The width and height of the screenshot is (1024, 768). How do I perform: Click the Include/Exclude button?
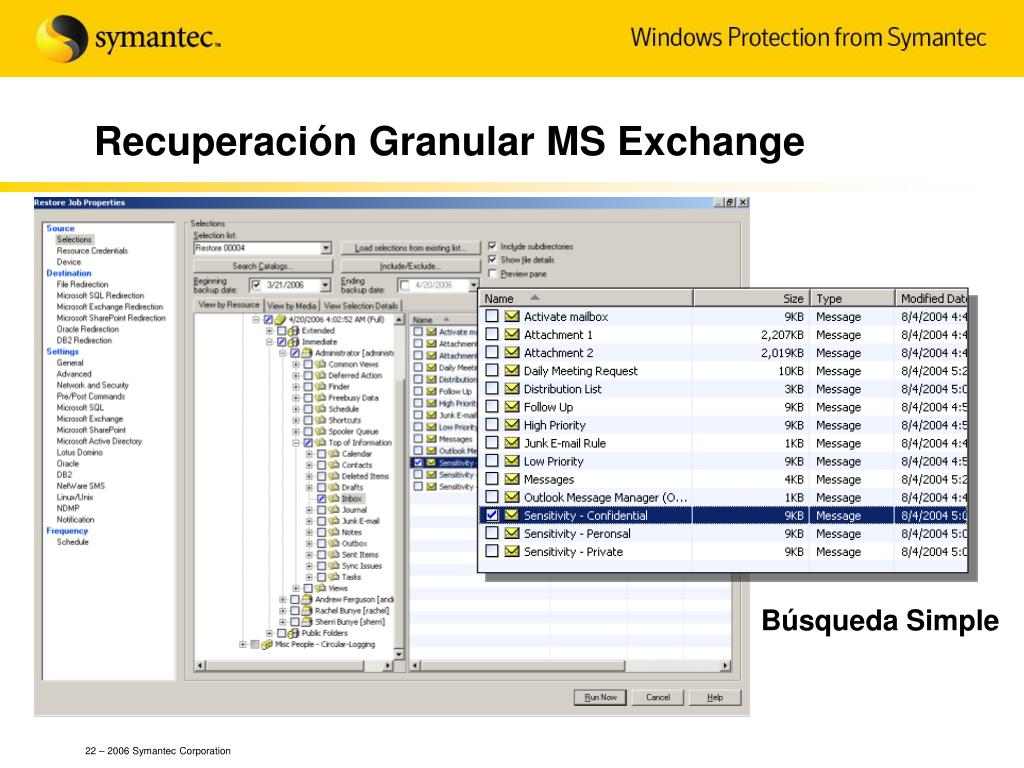point(410,266)
